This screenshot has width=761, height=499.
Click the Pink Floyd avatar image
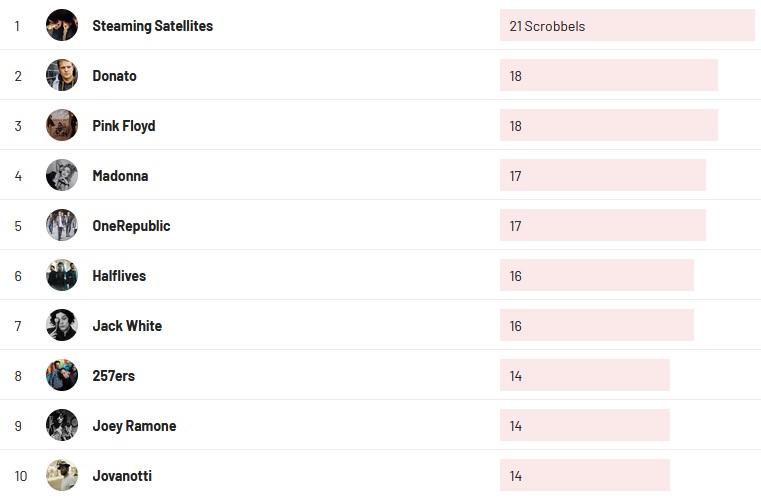point(62,125)
